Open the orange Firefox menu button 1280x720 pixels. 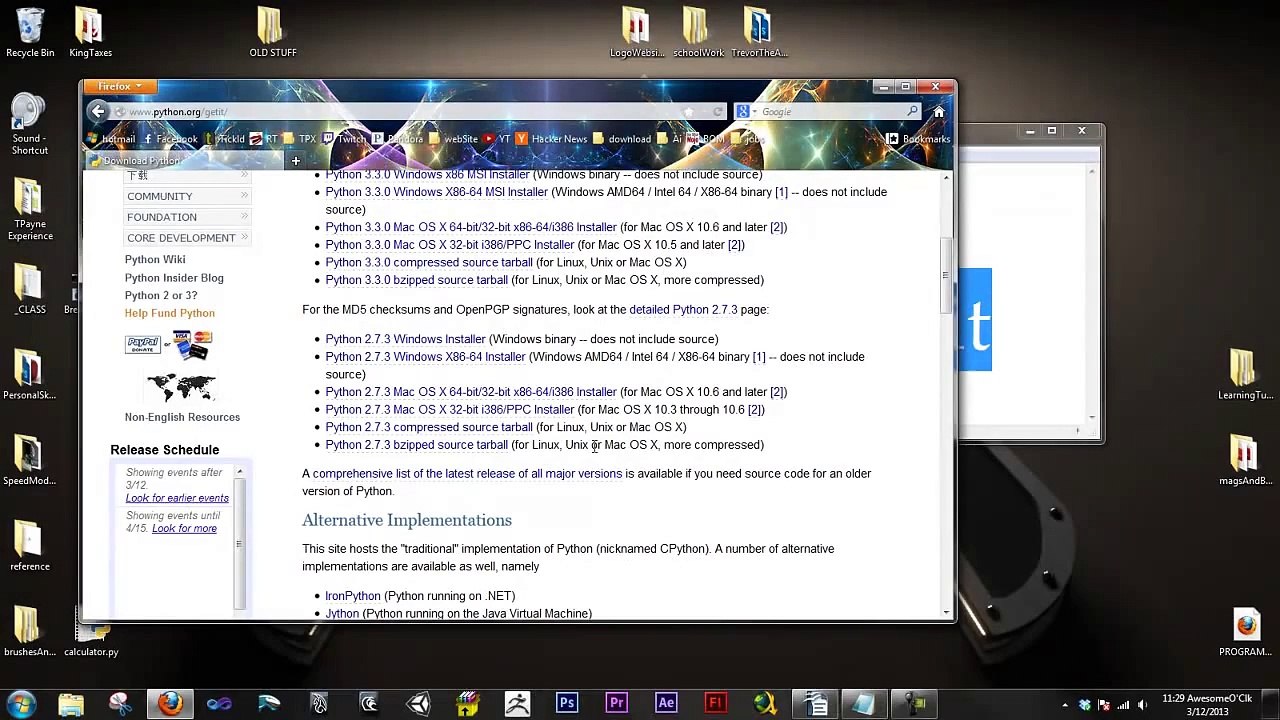click(x=120, y=87)
